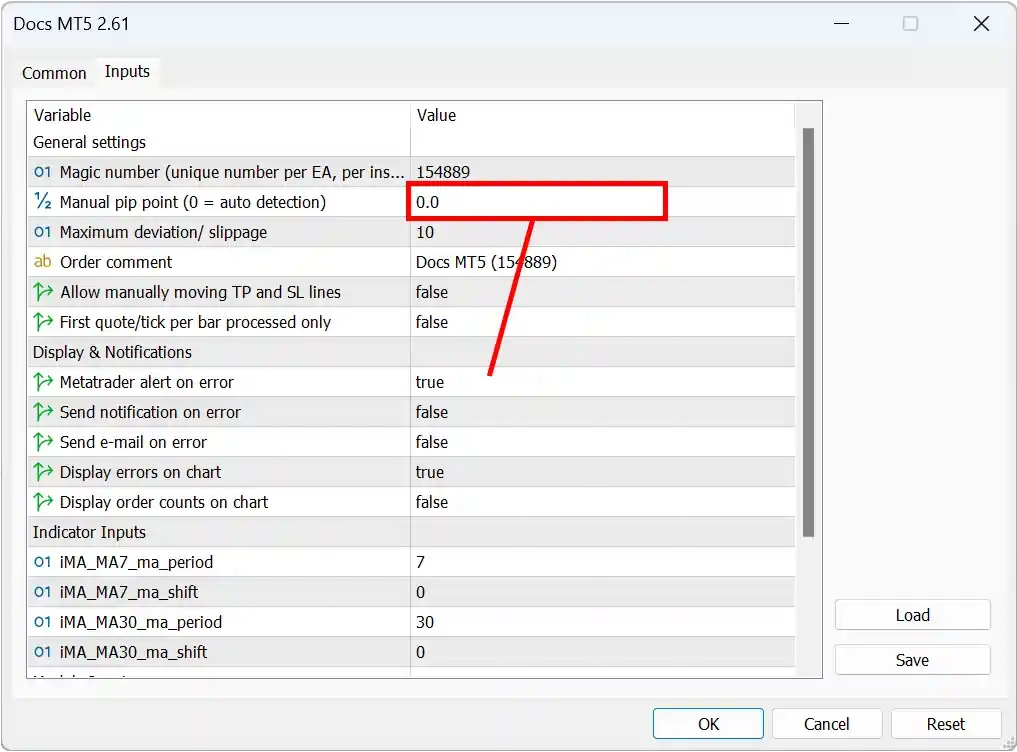This screenshot has width=1017, height=752.
Task: Switch to the Common tab
Action: coord(54,73)
